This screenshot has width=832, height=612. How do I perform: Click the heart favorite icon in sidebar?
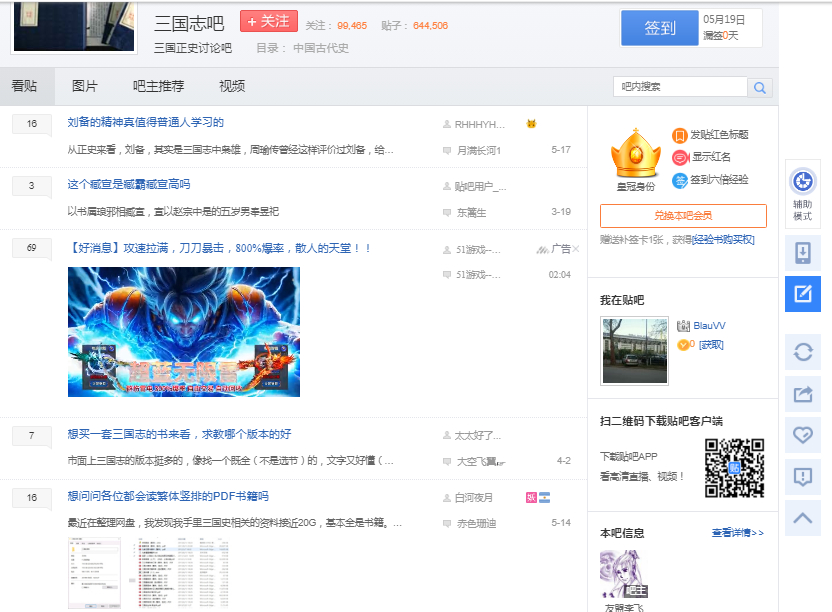[802, 435]
